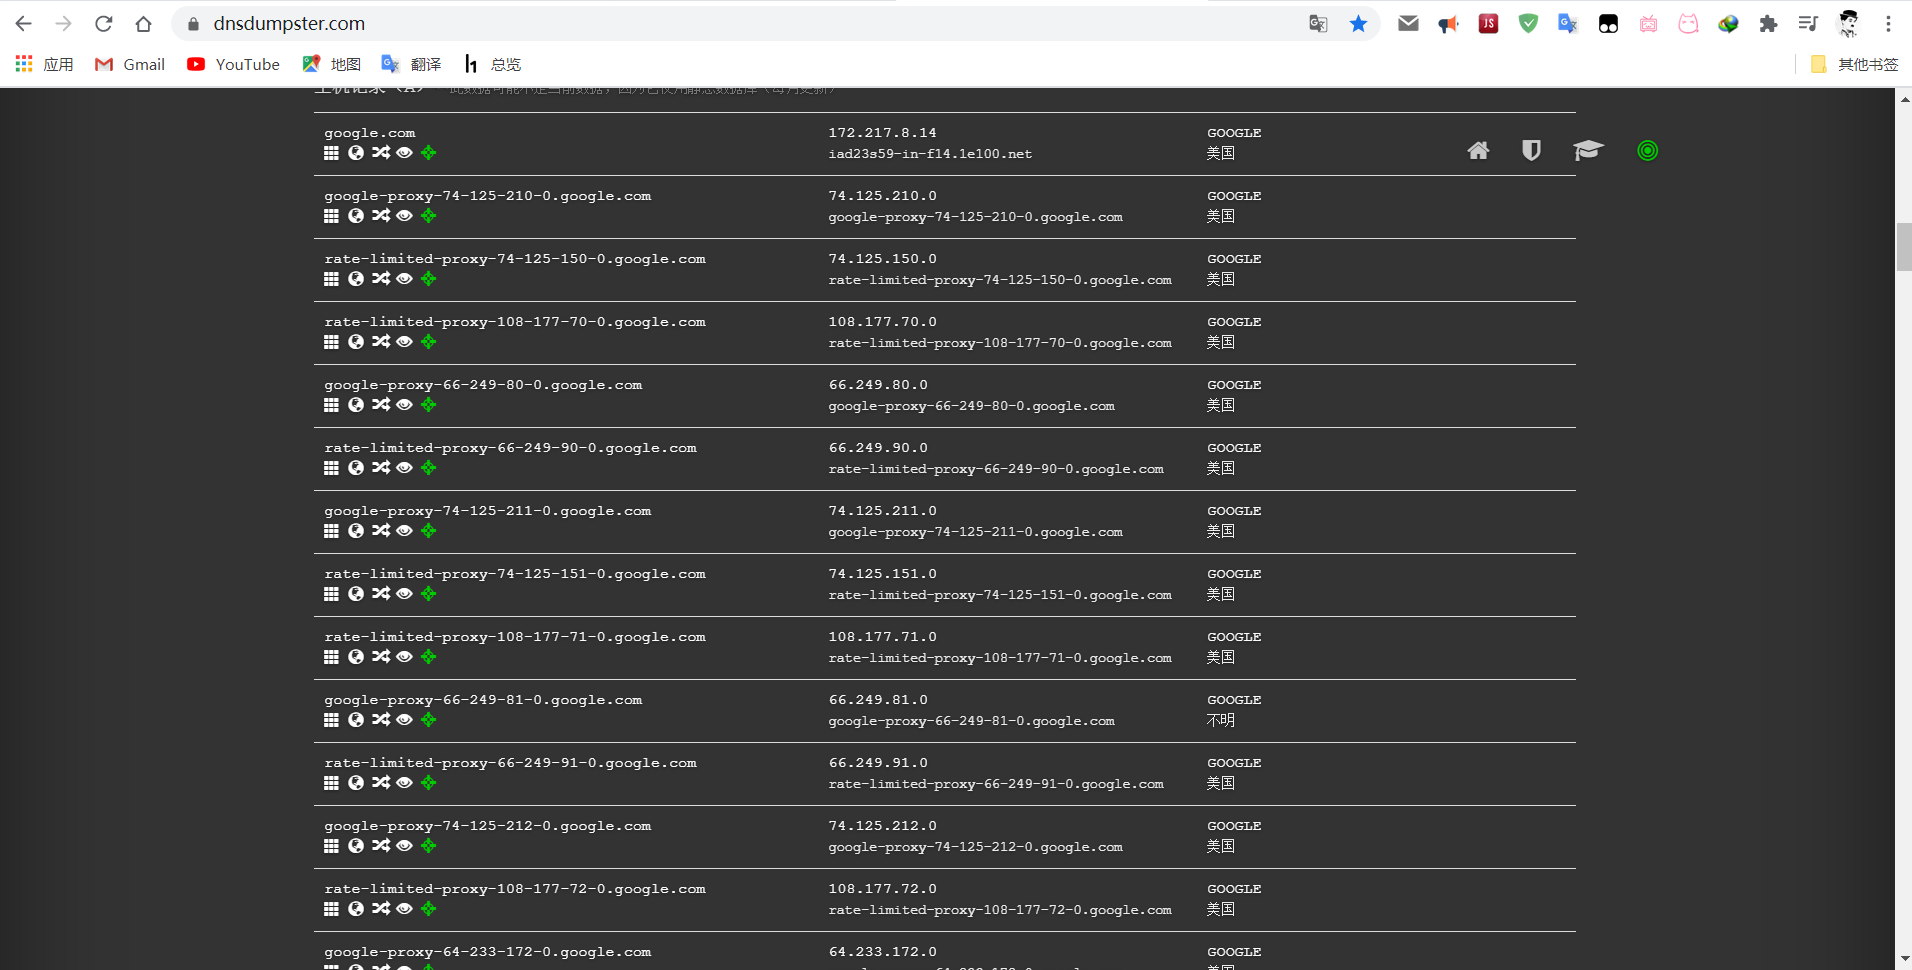Click eye icon for rate-limited-proxy-74-125-151-0 row
The image size is (1912, 970).
click(x=404, y=594)
